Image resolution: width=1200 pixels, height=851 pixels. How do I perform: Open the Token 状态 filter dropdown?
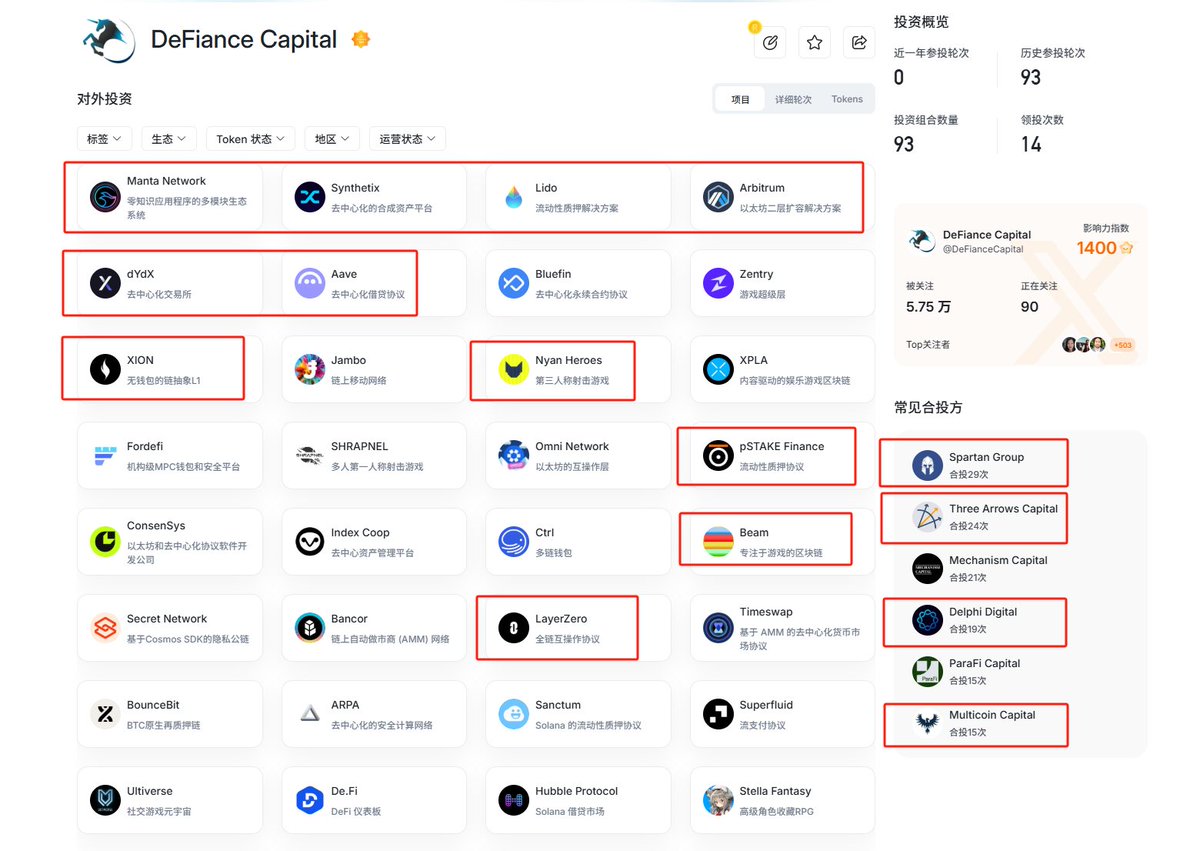click(x=250, y=139)
